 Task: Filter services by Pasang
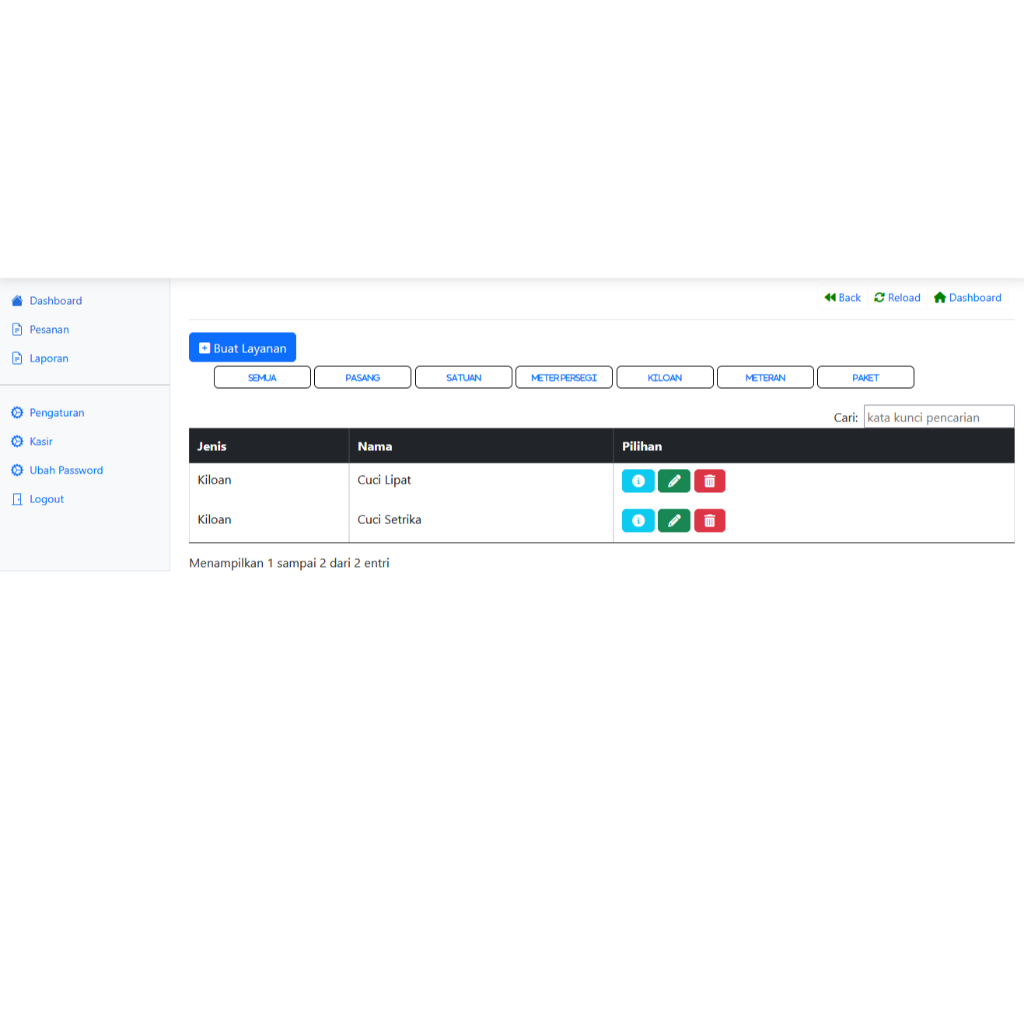(362, 377)
